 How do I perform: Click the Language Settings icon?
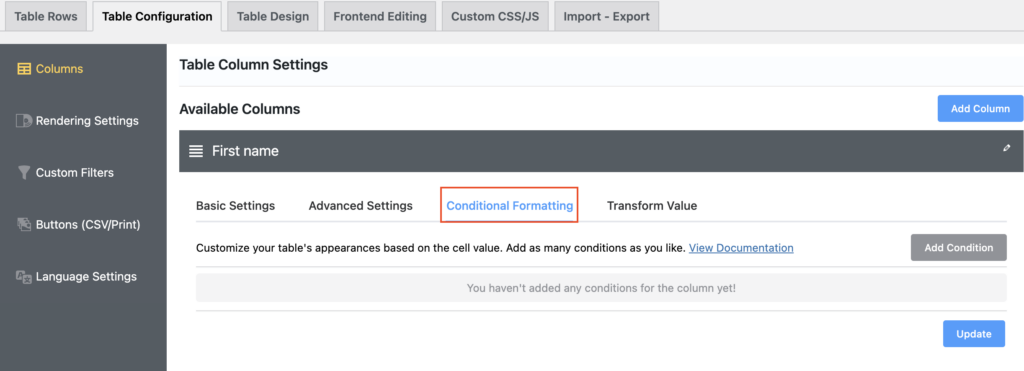coord(24,276)
